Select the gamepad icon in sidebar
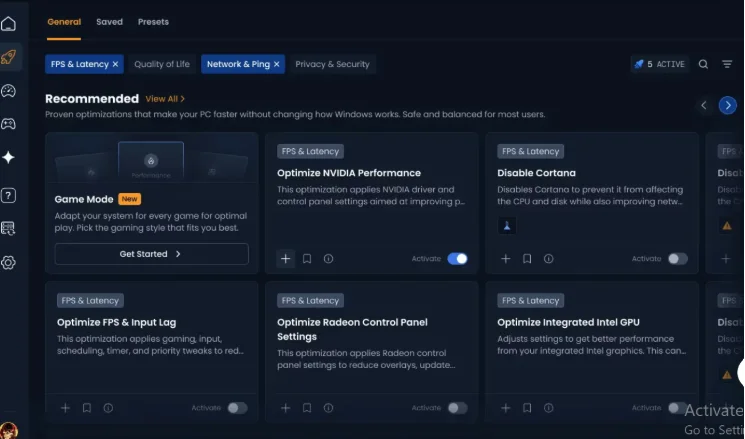 (9, 124)
